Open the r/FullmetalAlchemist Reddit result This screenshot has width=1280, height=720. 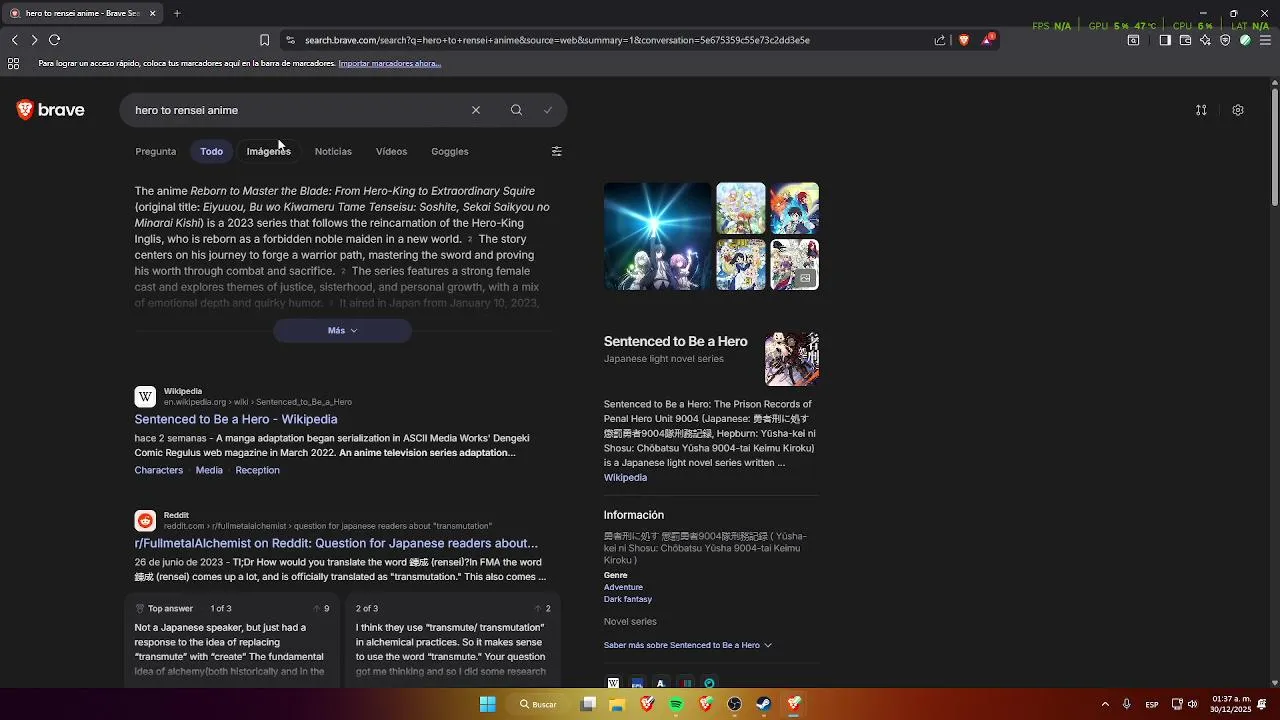pyautogui.click(x=336, y=543)
